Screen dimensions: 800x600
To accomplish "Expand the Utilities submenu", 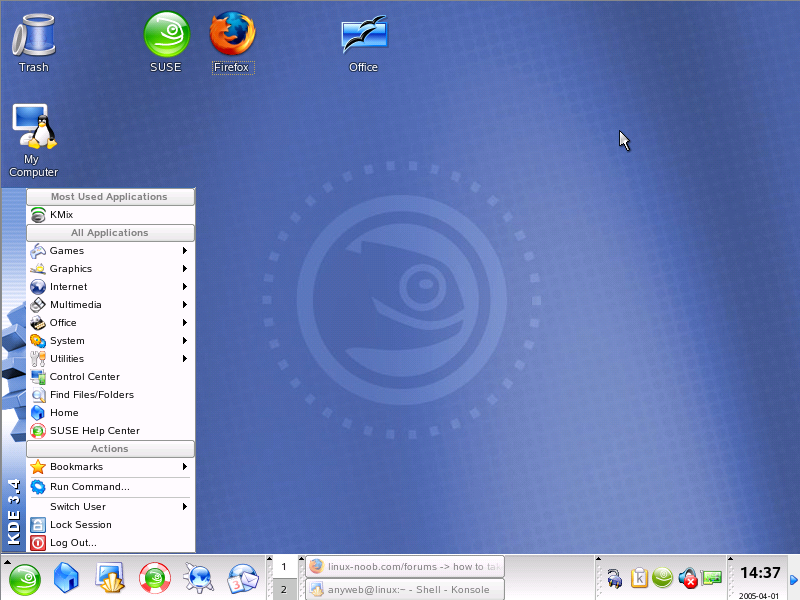I will pos(111,359).
